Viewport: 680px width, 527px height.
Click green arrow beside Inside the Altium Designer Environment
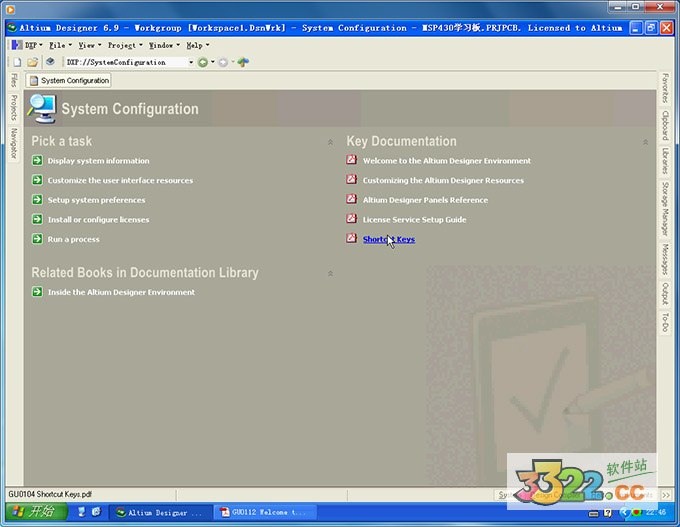pos(37,291)
